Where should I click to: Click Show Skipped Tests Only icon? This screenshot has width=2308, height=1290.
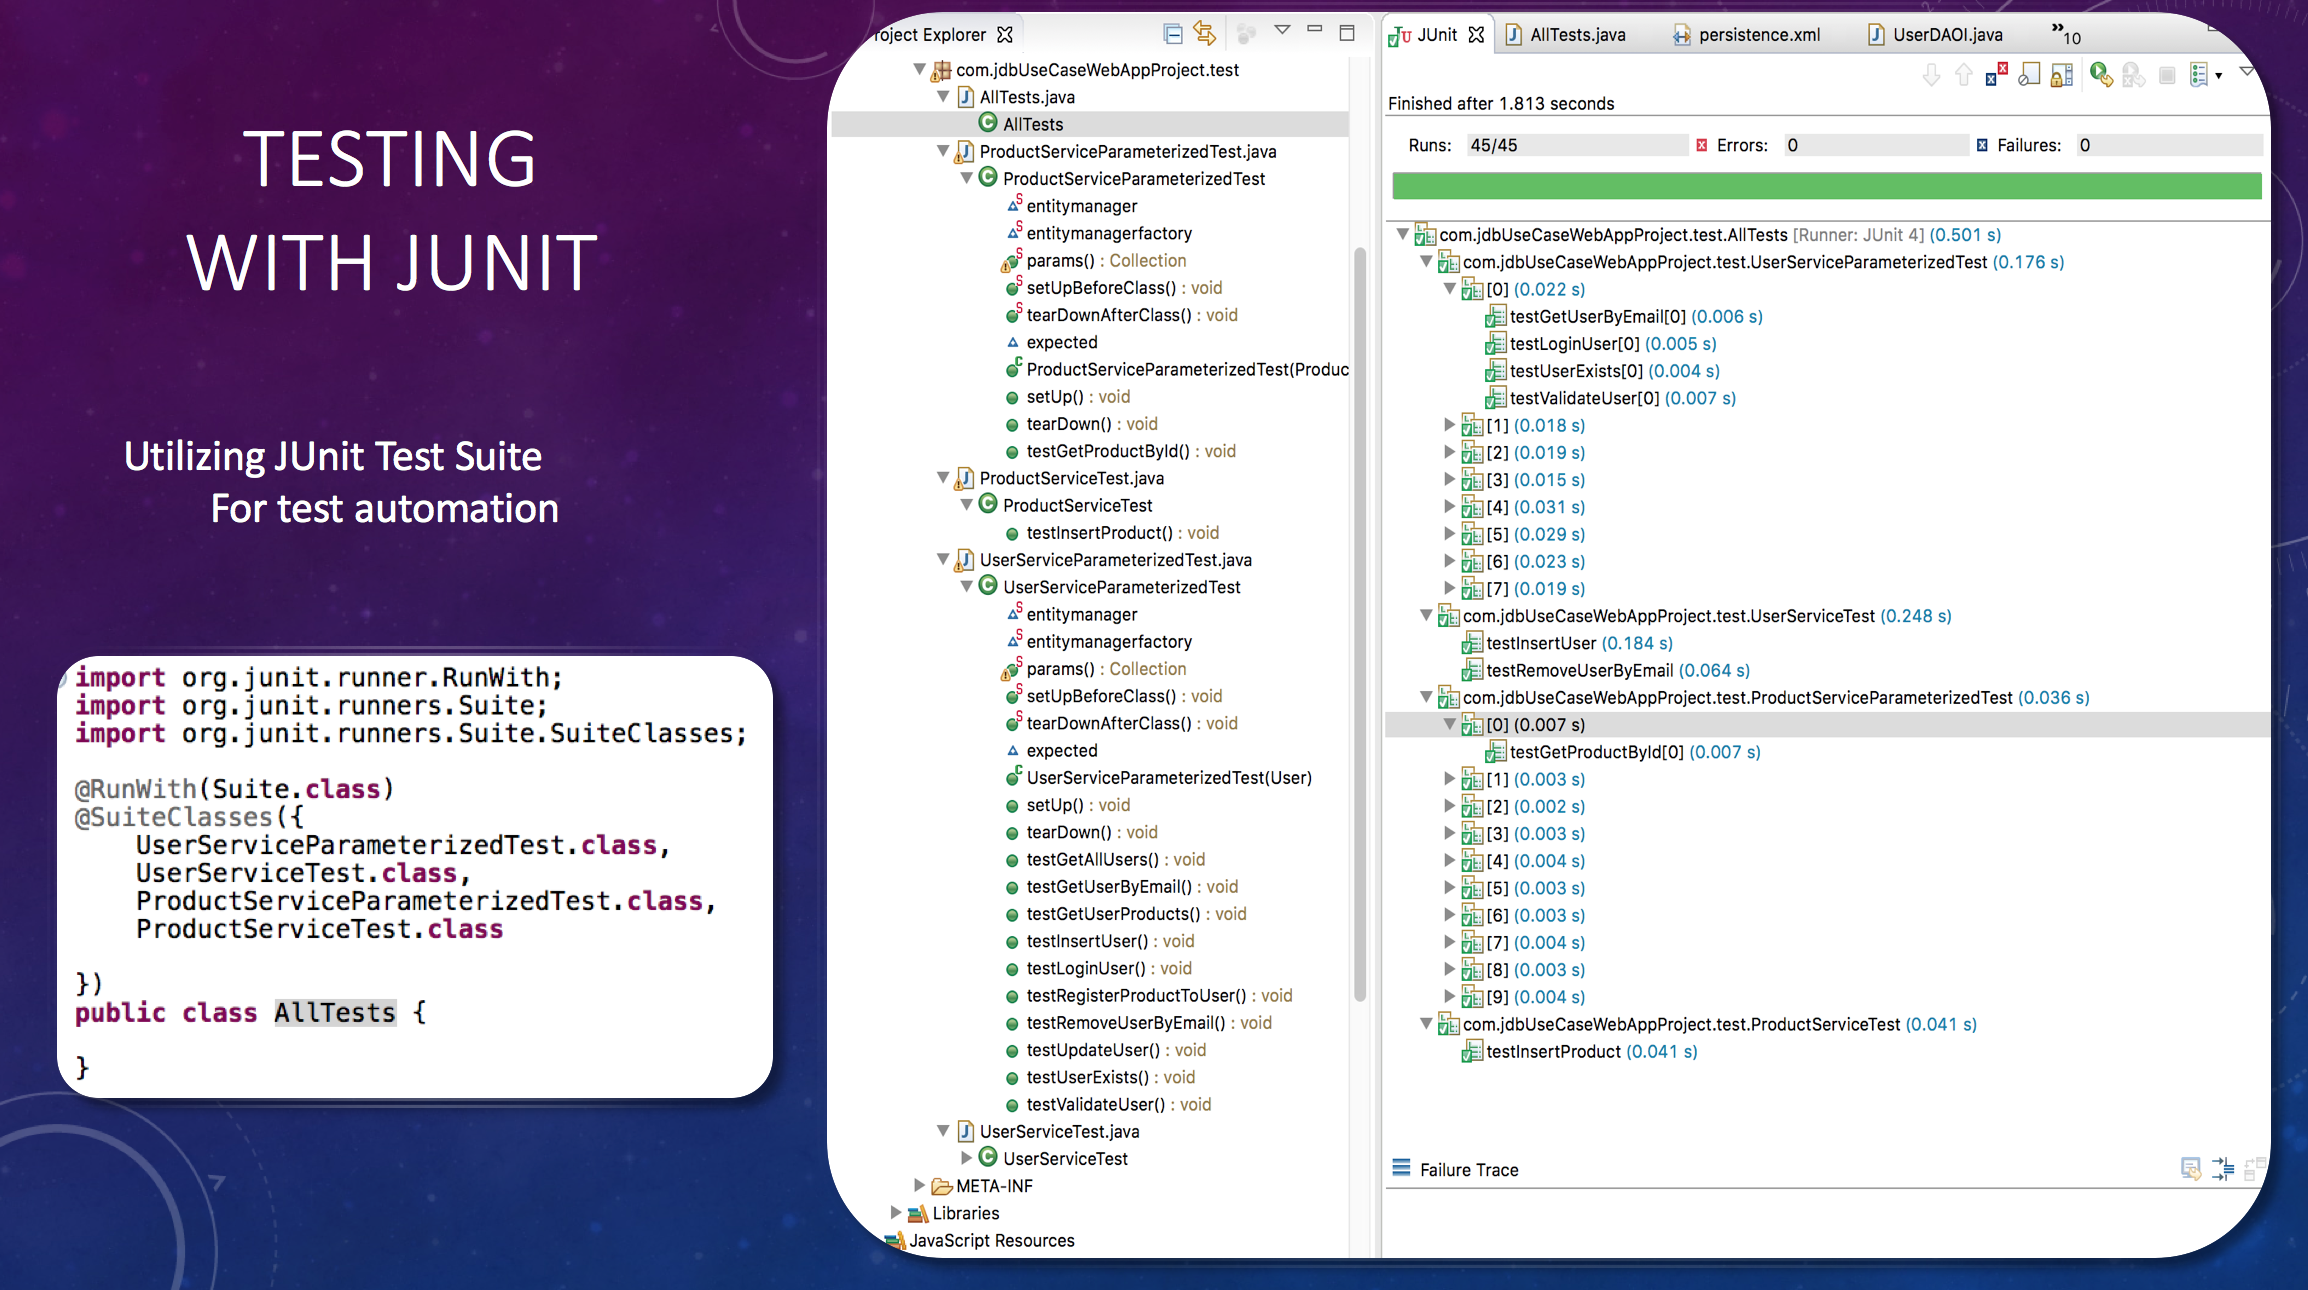[2029, 75]
